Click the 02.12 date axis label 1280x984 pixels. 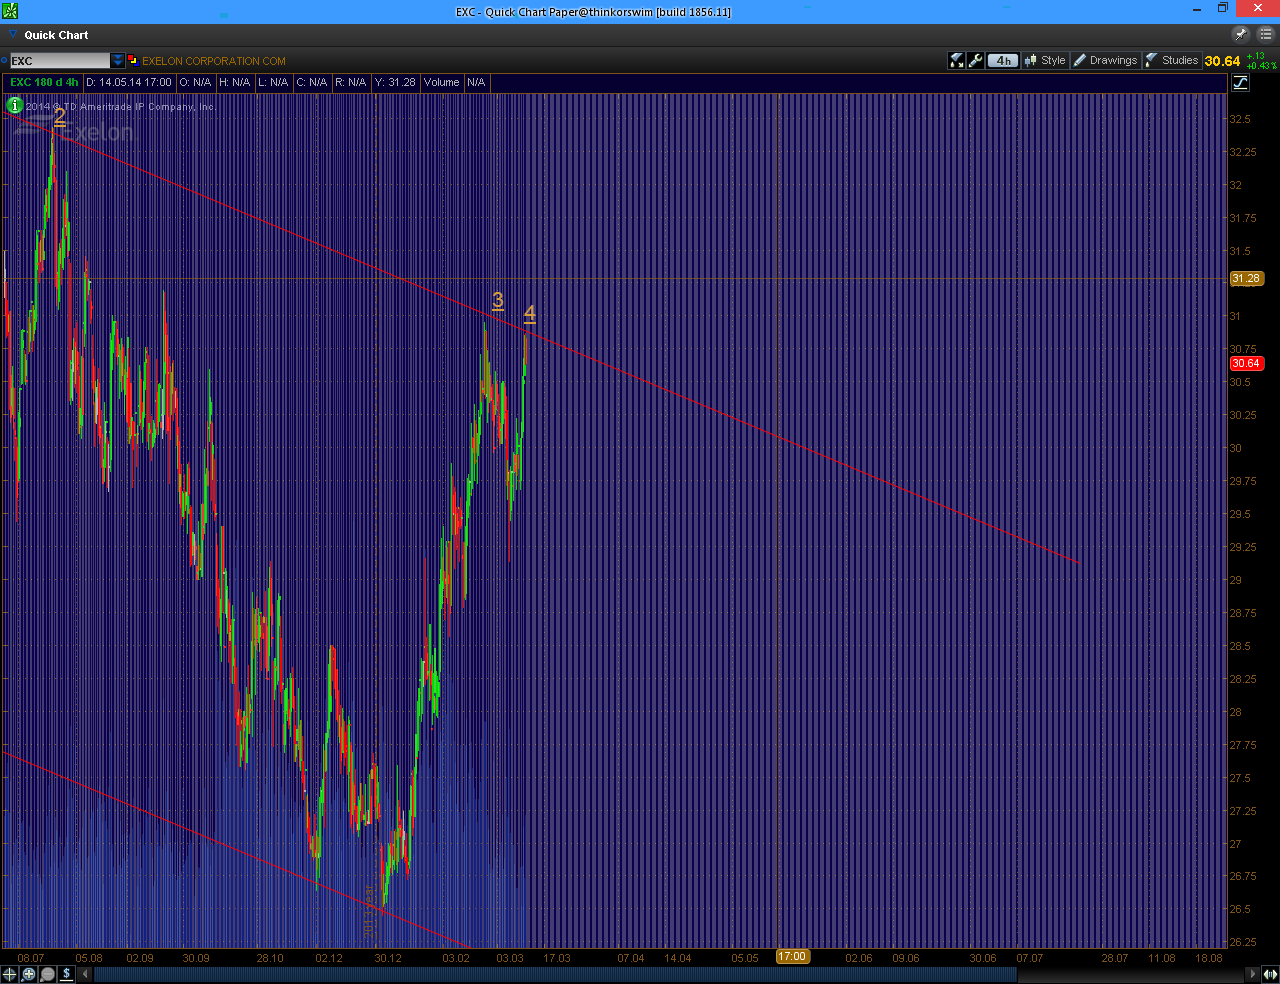tap(329, 958)
